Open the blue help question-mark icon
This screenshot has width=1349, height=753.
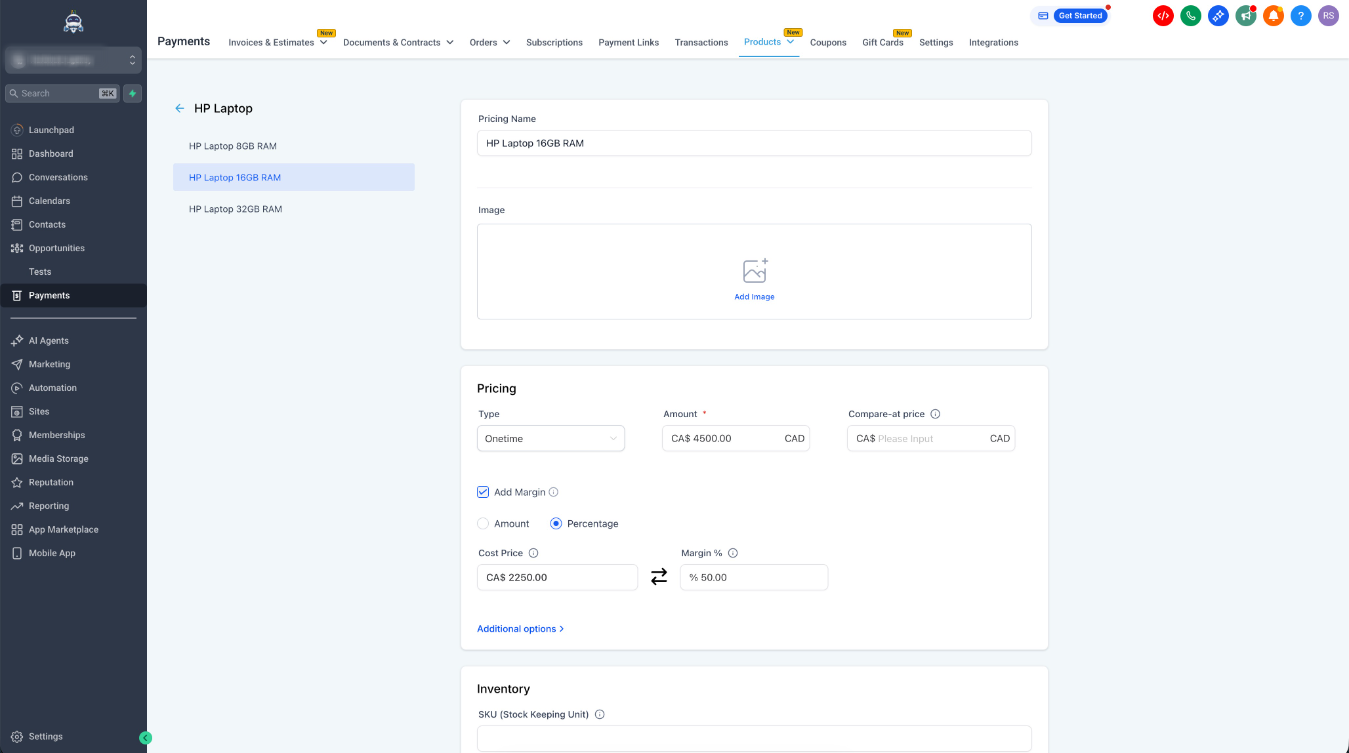(1300, 15)
